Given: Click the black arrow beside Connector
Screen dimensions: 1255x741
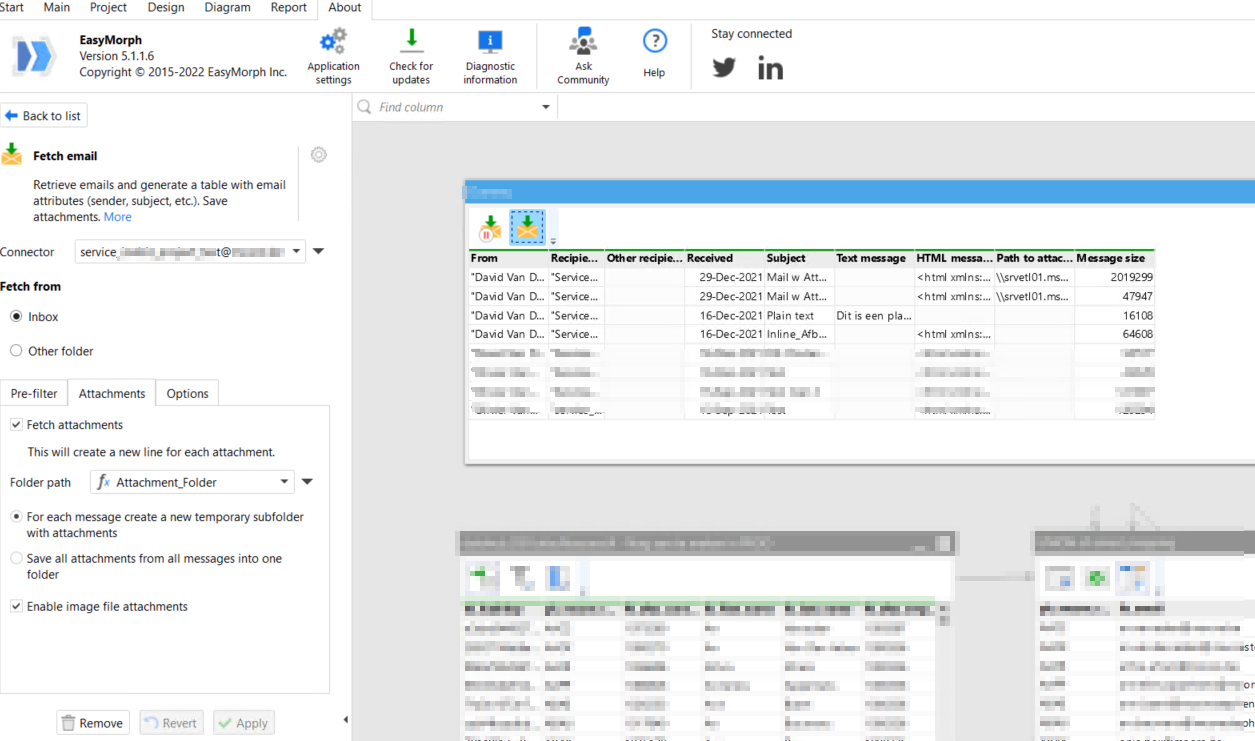Looking at the screenshot, I should 319,252.
